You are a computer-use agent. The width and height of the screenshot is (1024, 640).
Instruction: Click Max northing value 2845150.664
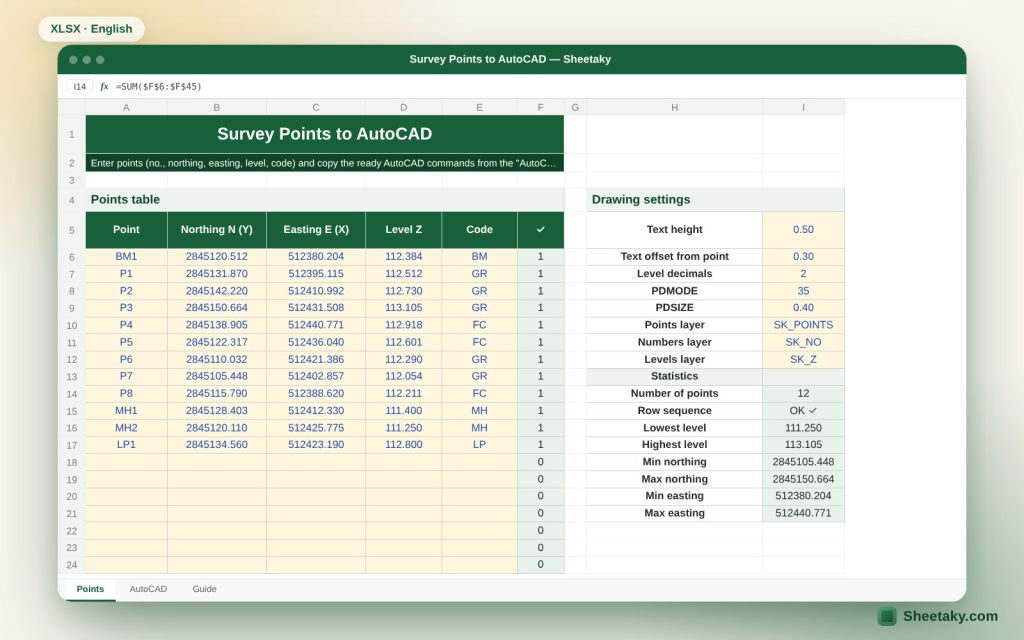803,479
